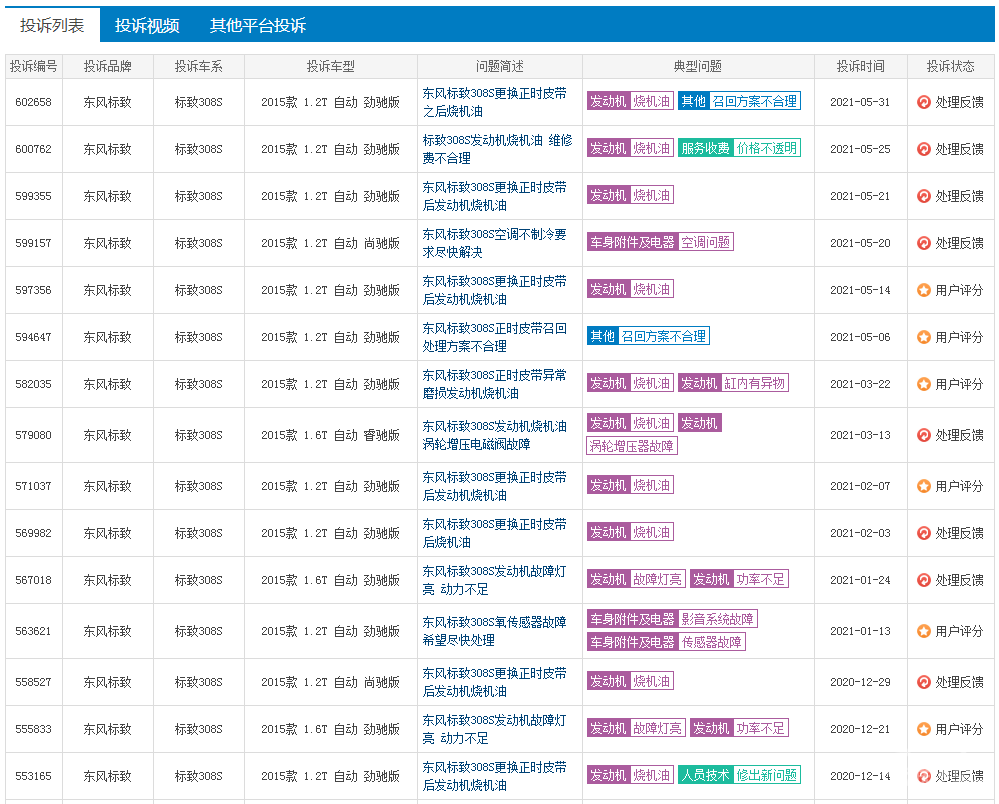Click 召回方案不合理 tag in complaint 602658 row
Viewport: 999px width, 804px height.
(x=754, y=101)
